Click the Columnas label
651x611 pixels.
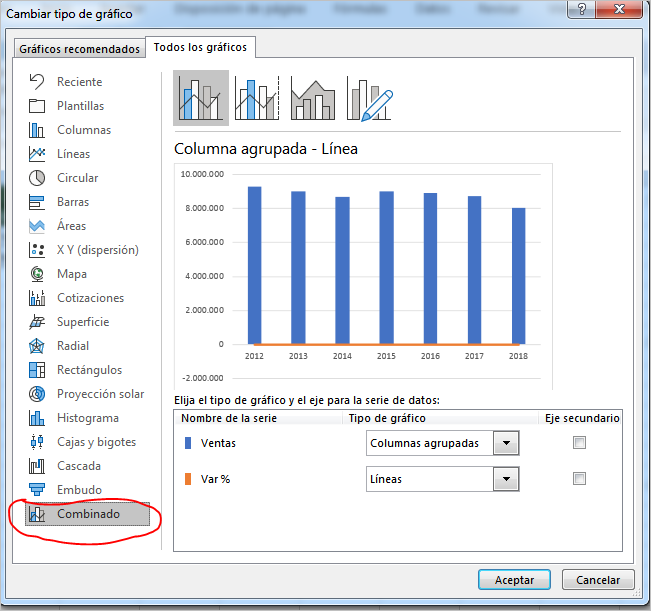coord(84,130)
